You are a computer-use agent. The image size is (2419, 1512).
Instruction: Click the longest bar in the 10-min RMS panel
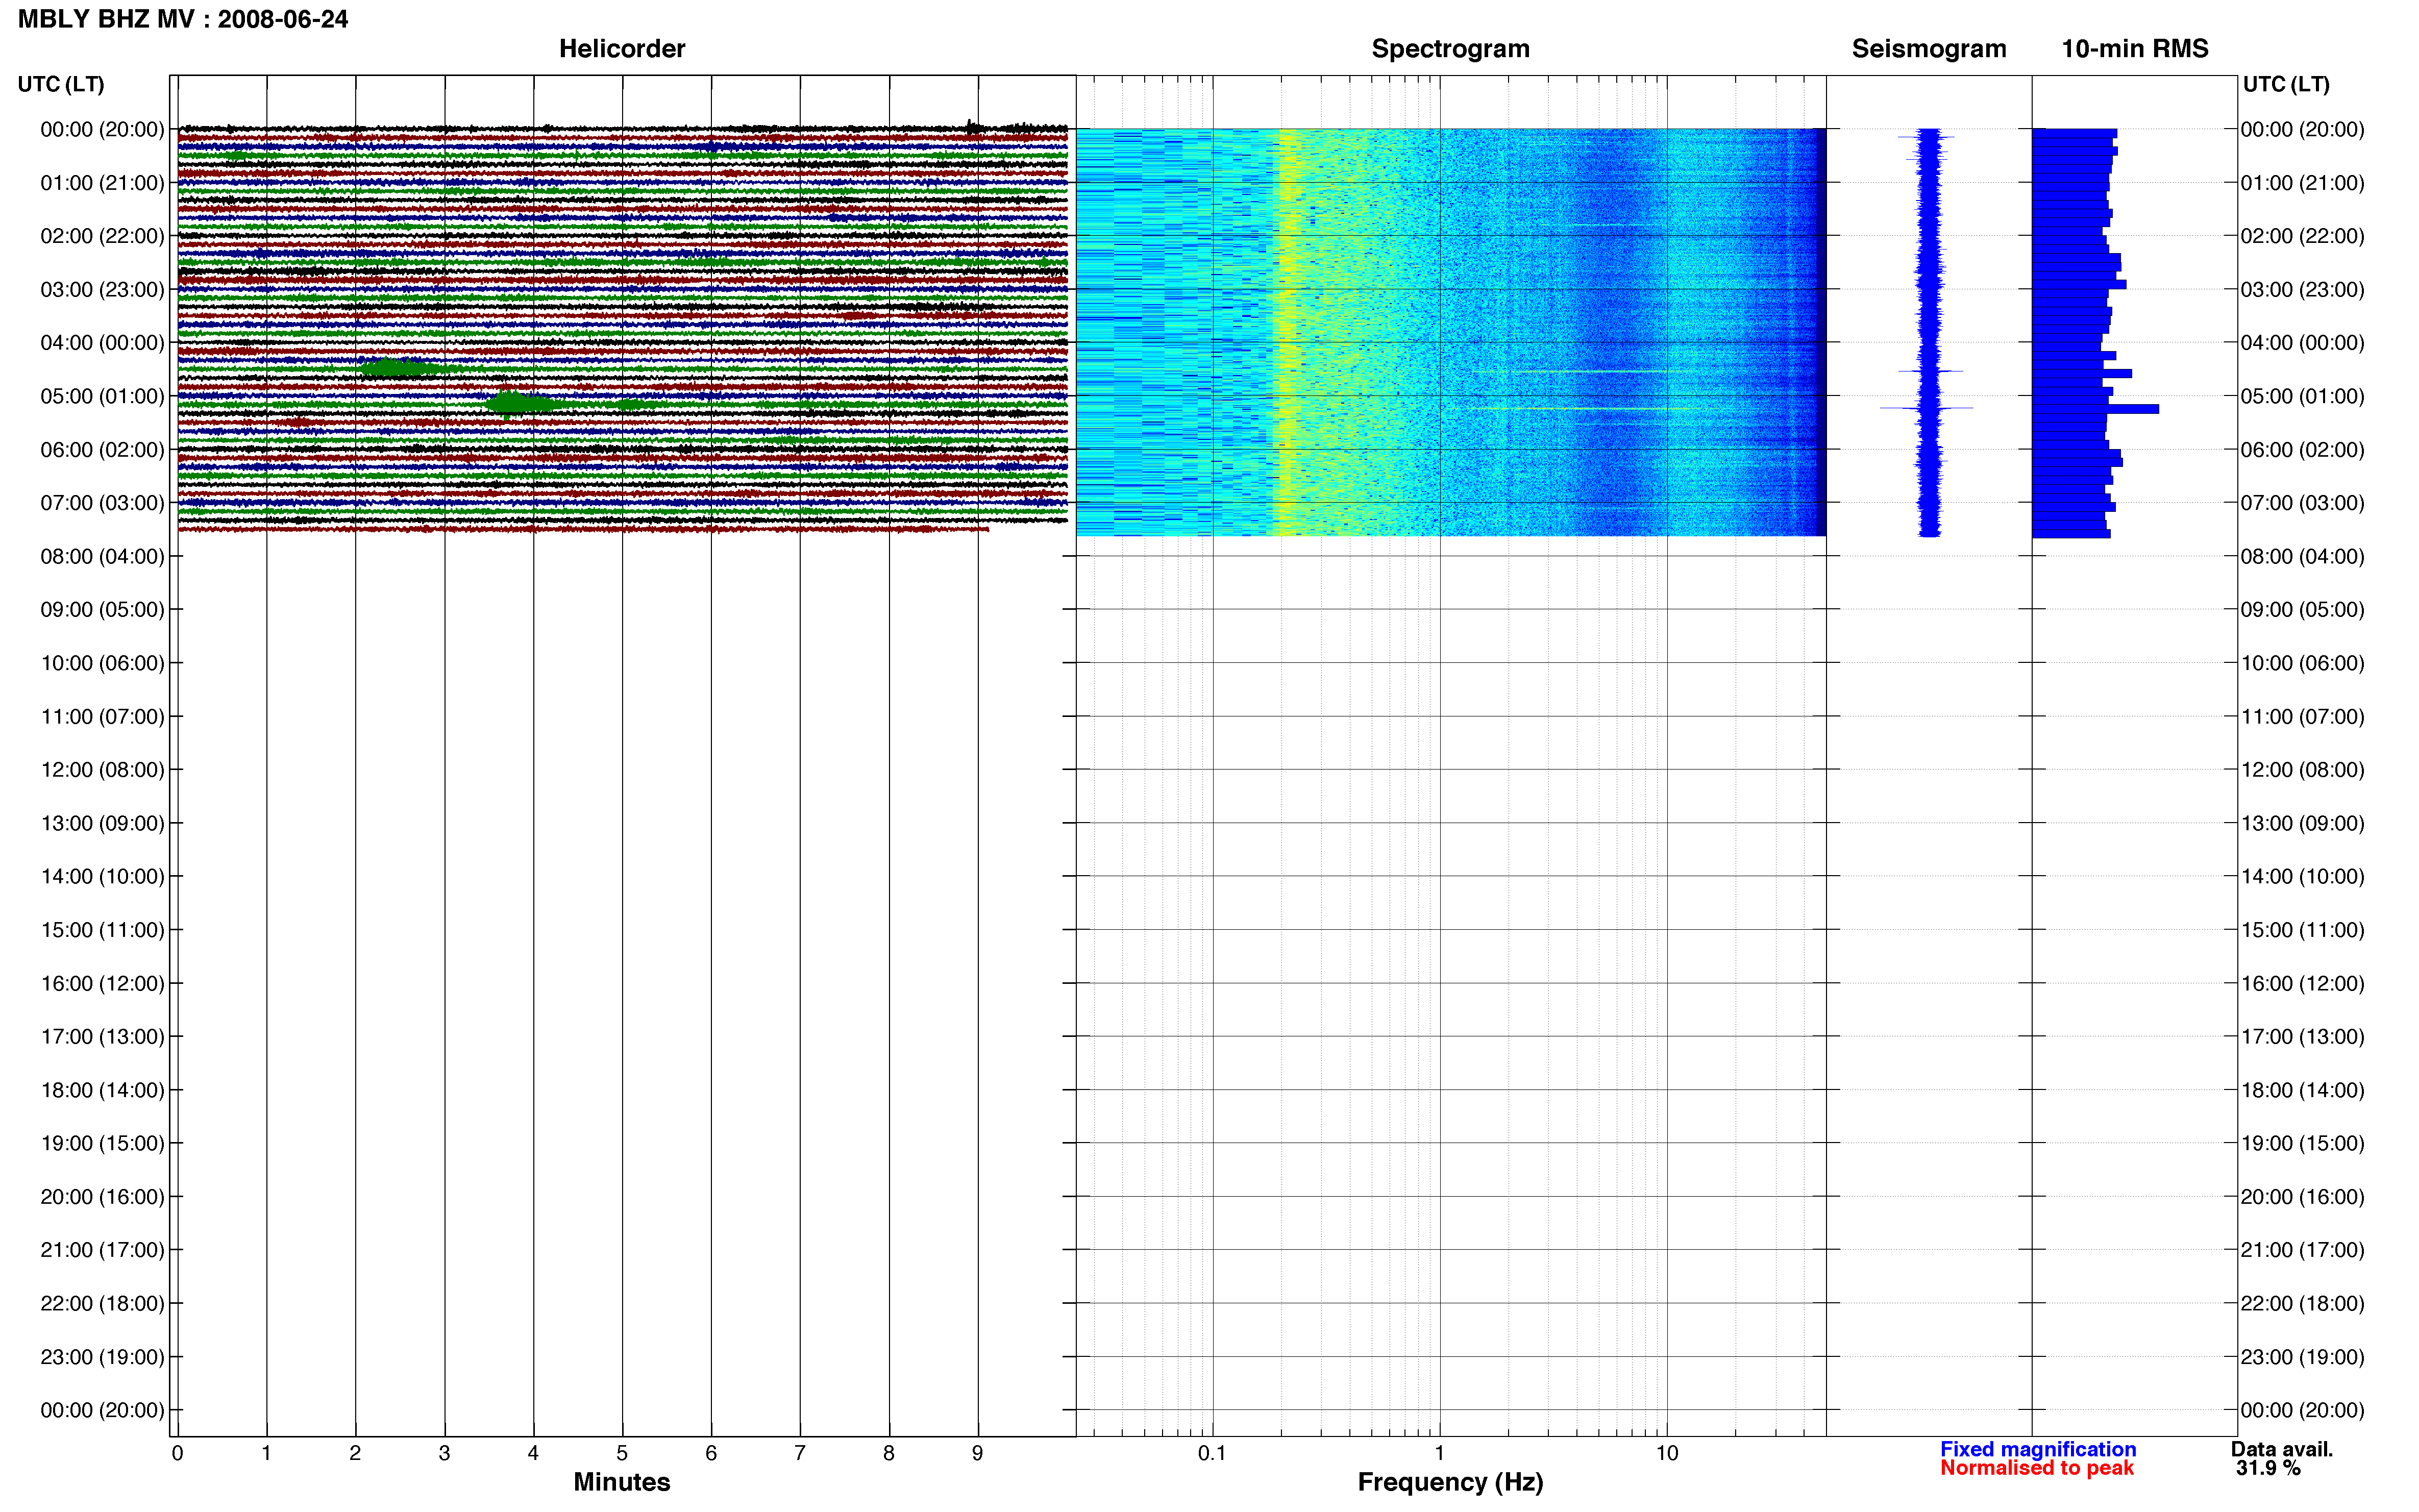click(x=2095, y=409)
